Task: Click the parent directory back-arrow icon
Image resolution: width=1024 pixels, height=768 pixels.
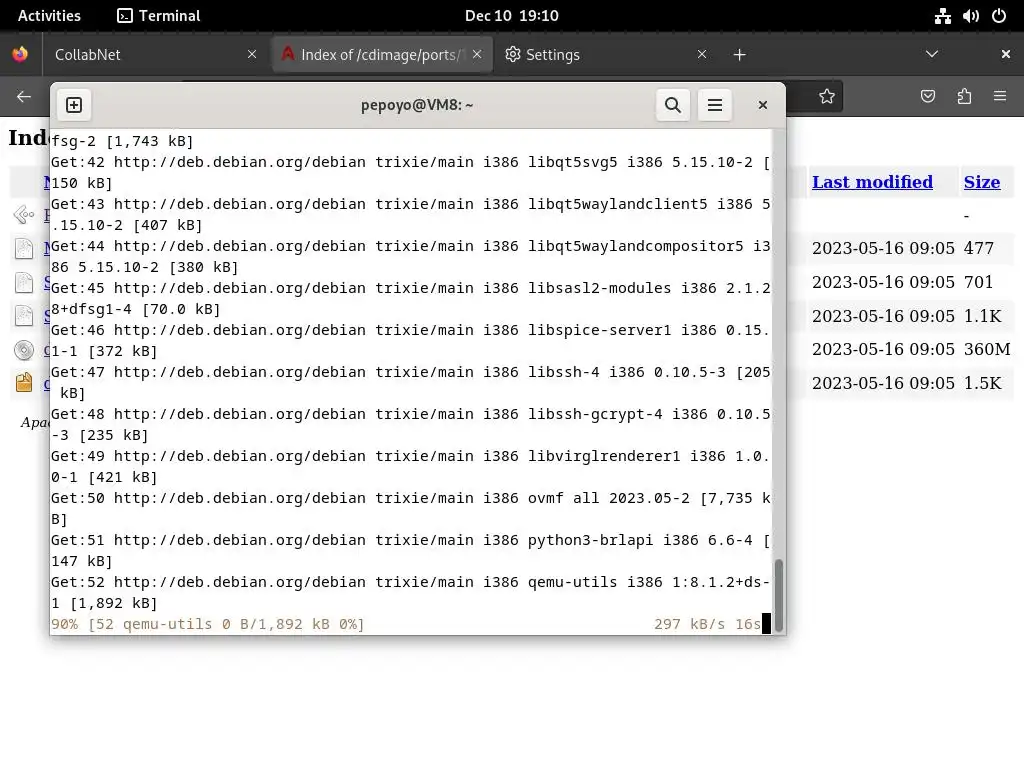Action: tap(24, 214)
